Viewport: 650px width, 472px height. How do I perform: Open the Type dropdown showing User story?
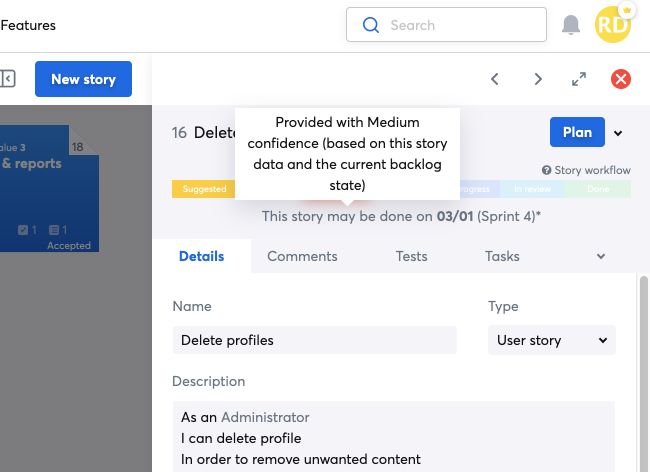point(552,340)
